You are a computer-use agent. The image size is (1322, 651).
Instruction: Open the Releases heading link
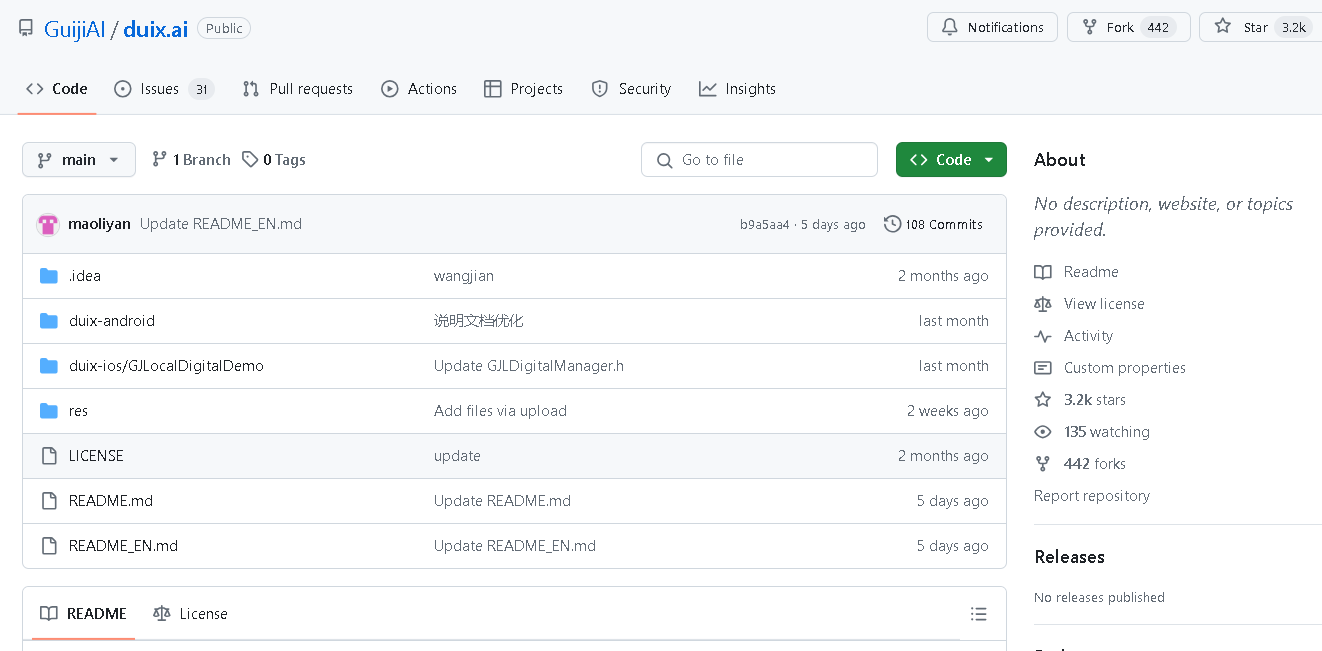tap(1069, 557)
